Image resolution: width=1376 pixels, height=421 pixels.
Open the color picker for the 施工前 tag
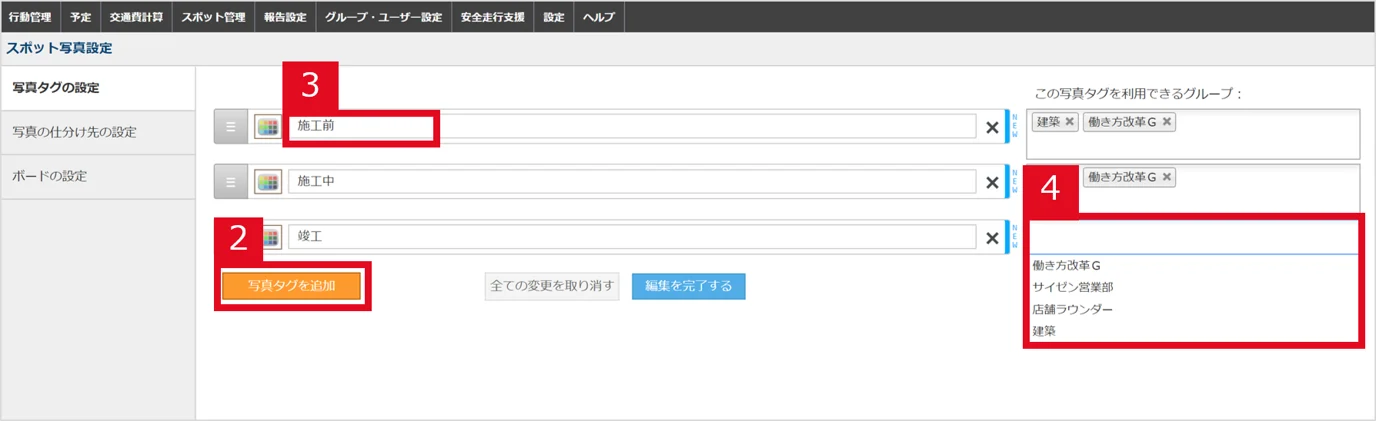coord(268,127)
